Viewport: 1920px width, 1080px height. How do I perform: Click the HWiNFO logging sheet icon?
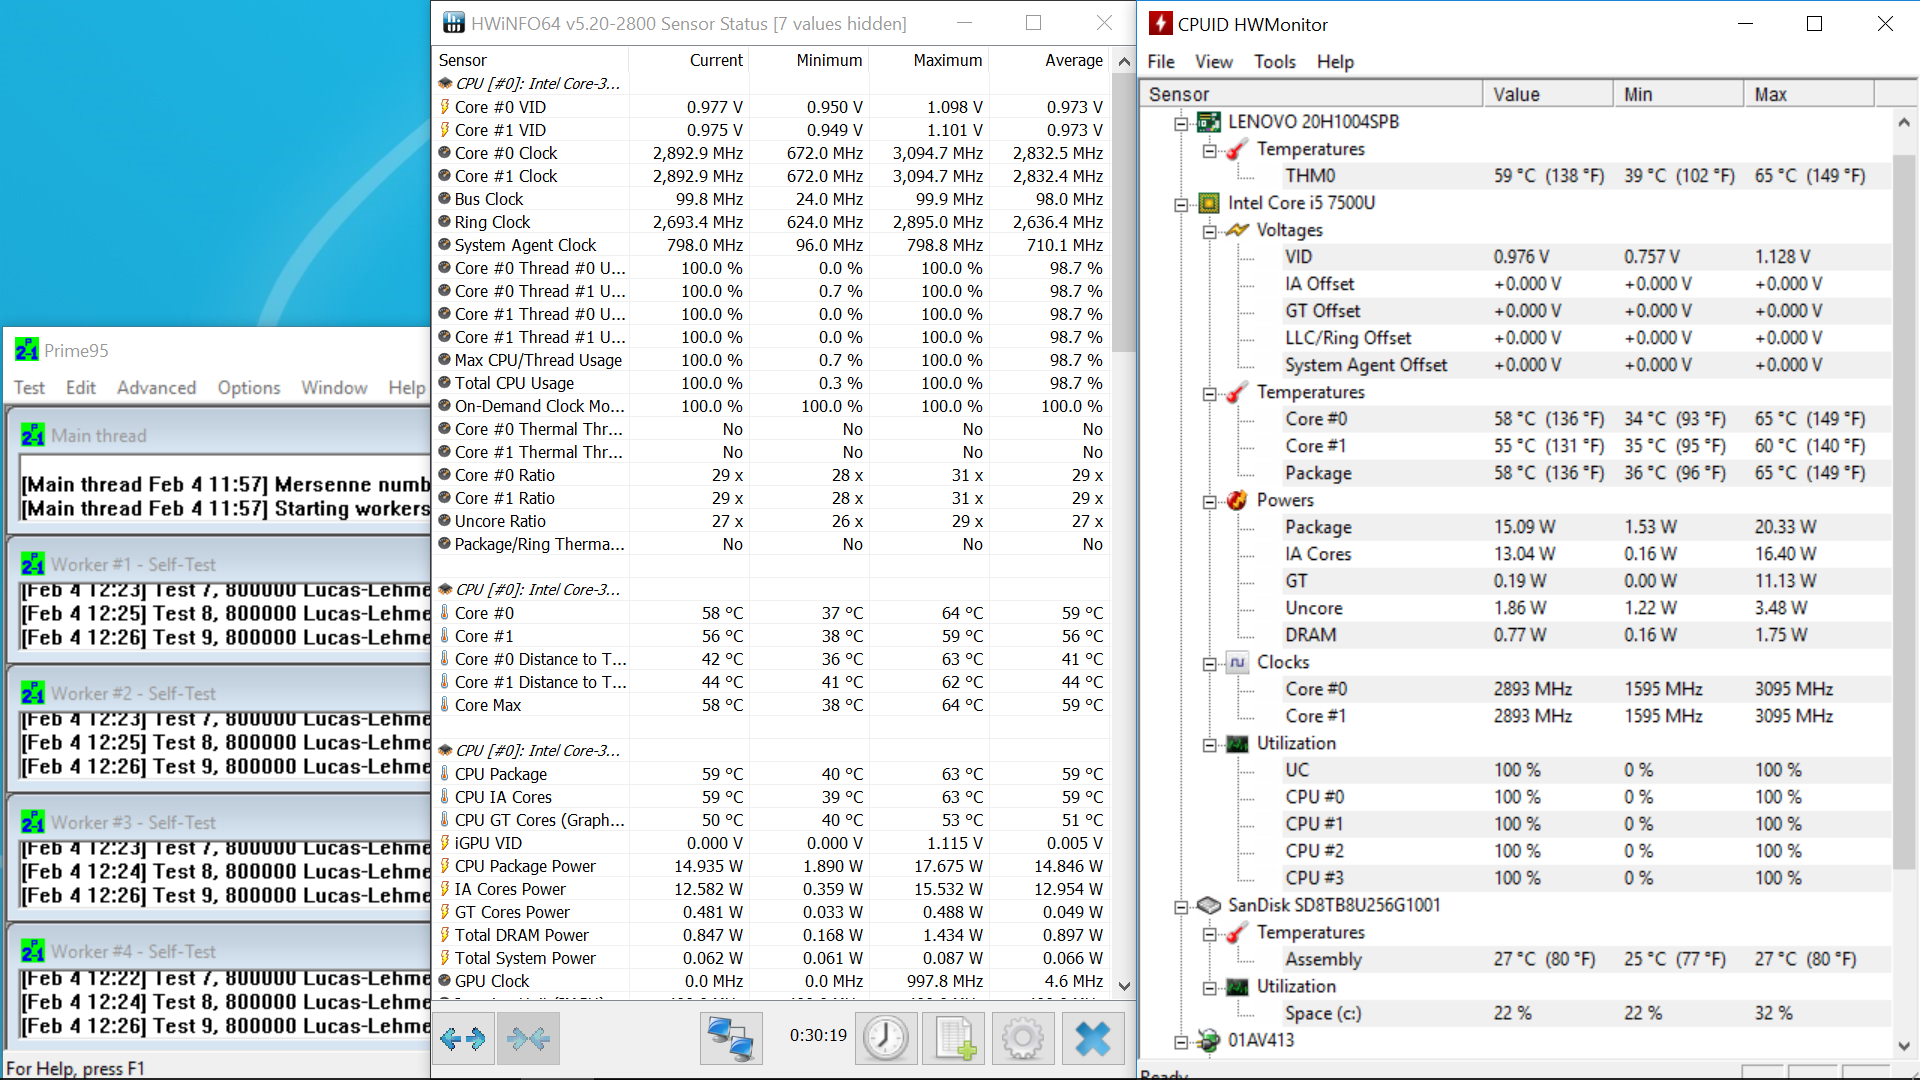954,1039
